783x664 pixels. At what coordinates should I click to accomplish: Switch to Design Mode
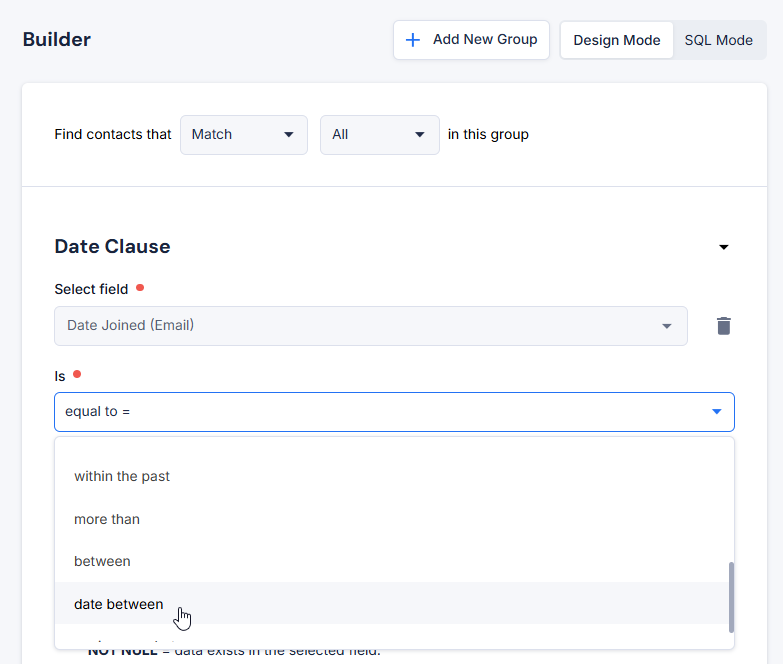tap(616, 40)
